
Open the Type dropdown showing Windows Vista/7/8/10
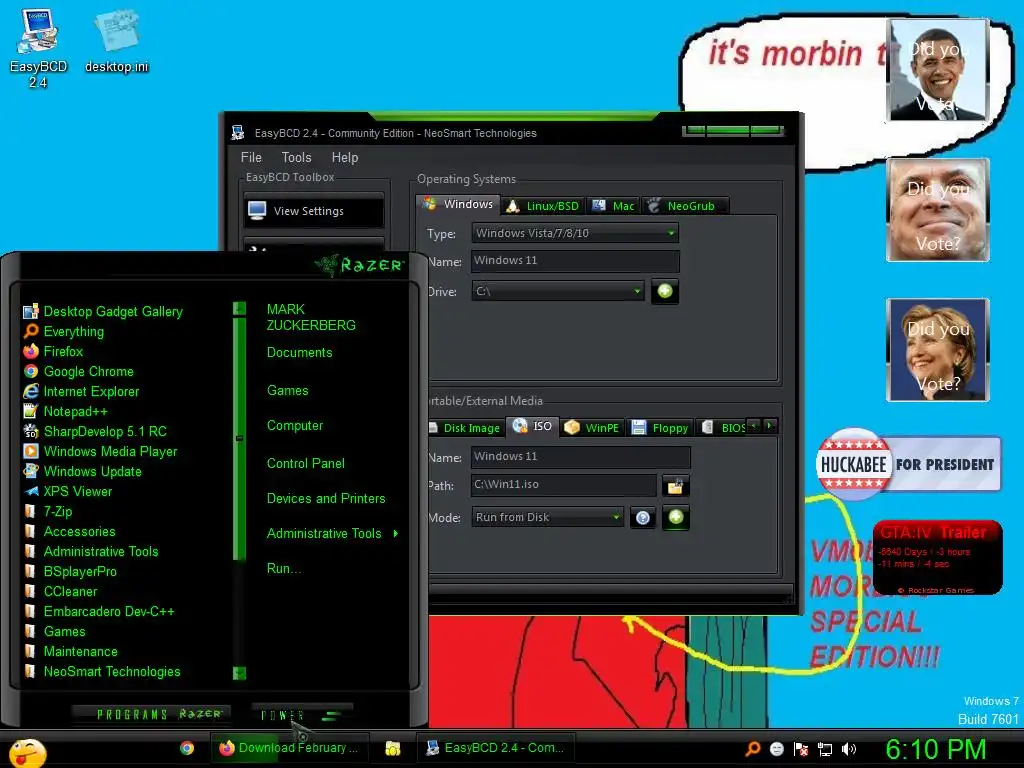tap(575, 233)
